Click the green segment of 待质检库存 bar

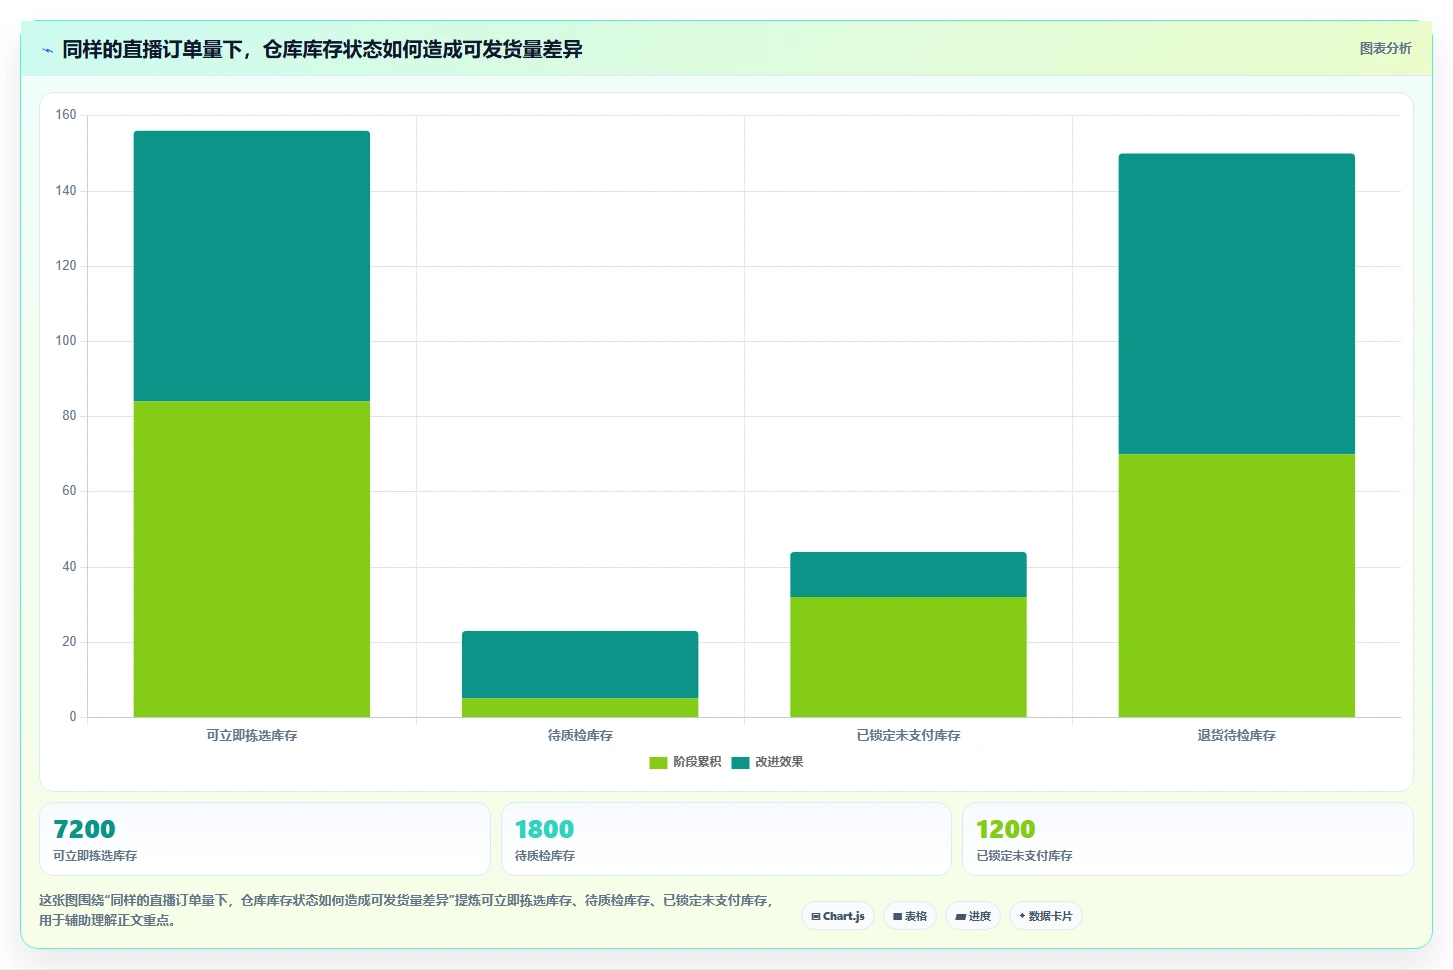[580, 708]
